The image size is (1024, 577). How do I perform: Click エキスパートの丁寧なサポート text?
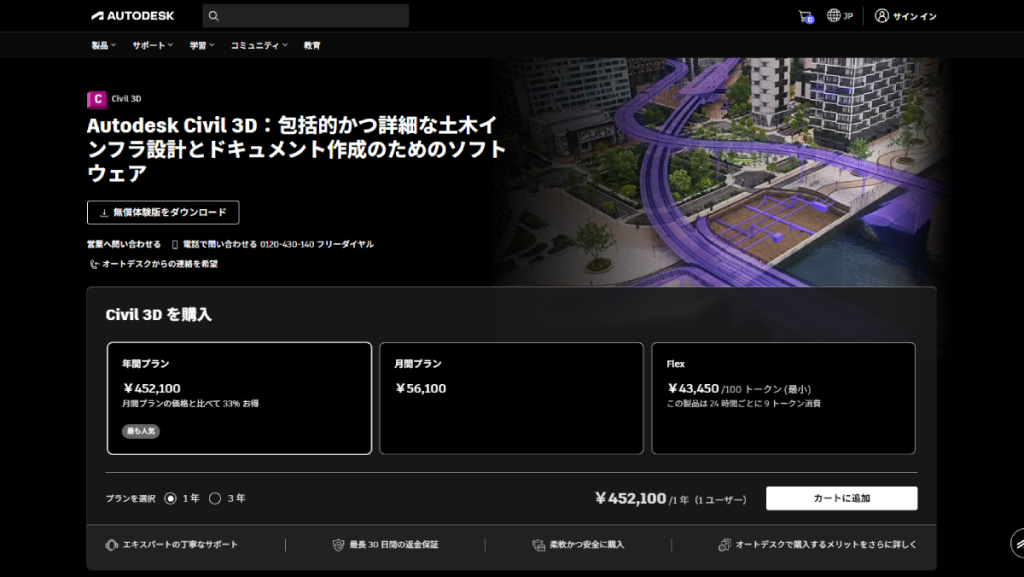[180, 545]
